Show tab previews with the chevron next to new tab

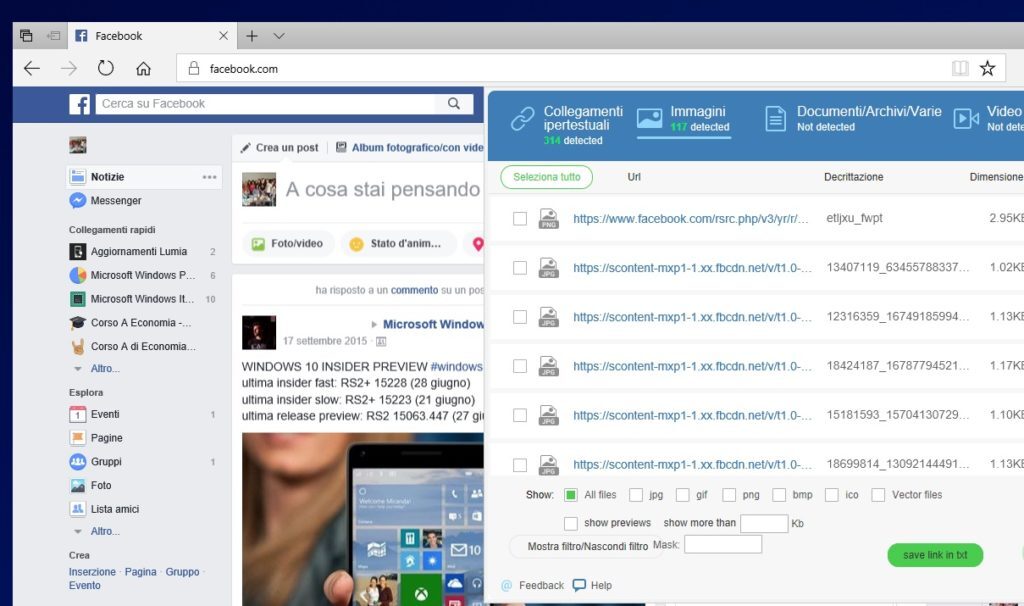[x=279, y=36]
